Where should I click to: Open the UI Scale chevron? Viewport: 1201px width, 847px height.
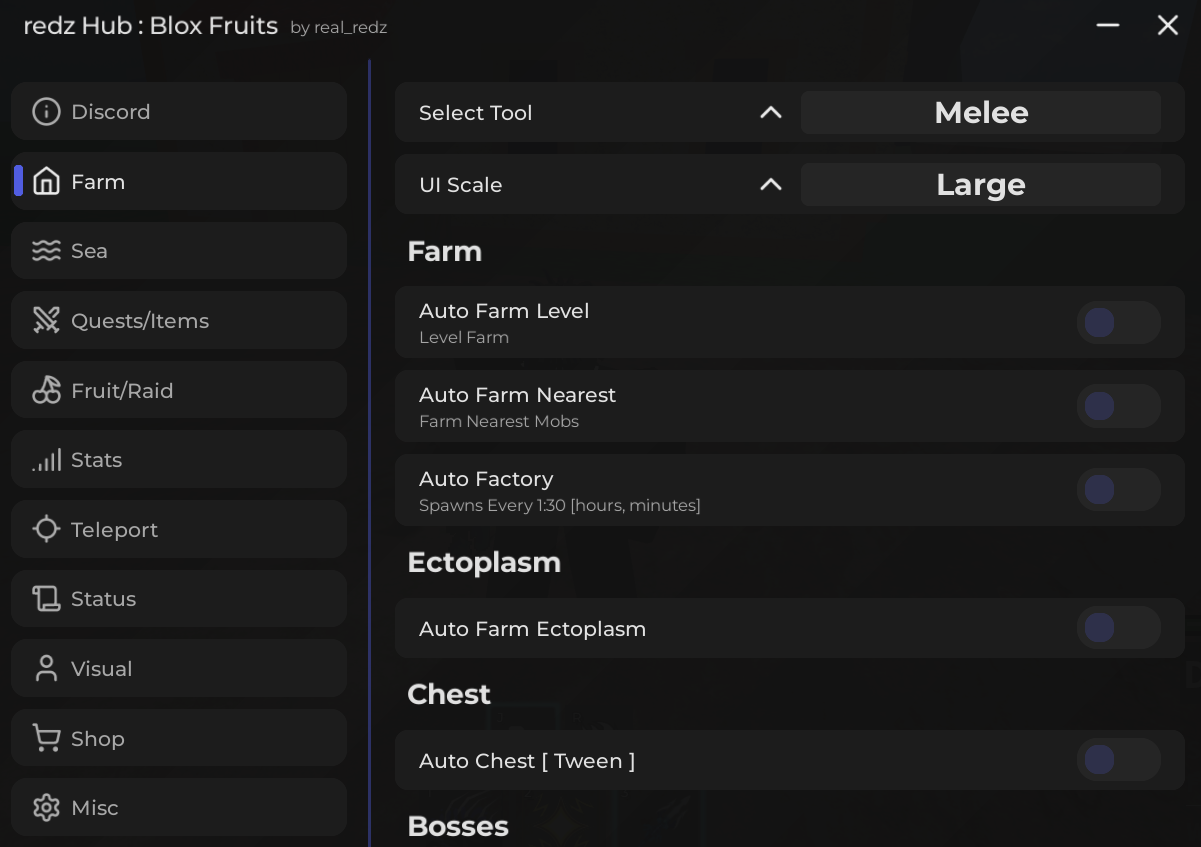coord(770,185)
